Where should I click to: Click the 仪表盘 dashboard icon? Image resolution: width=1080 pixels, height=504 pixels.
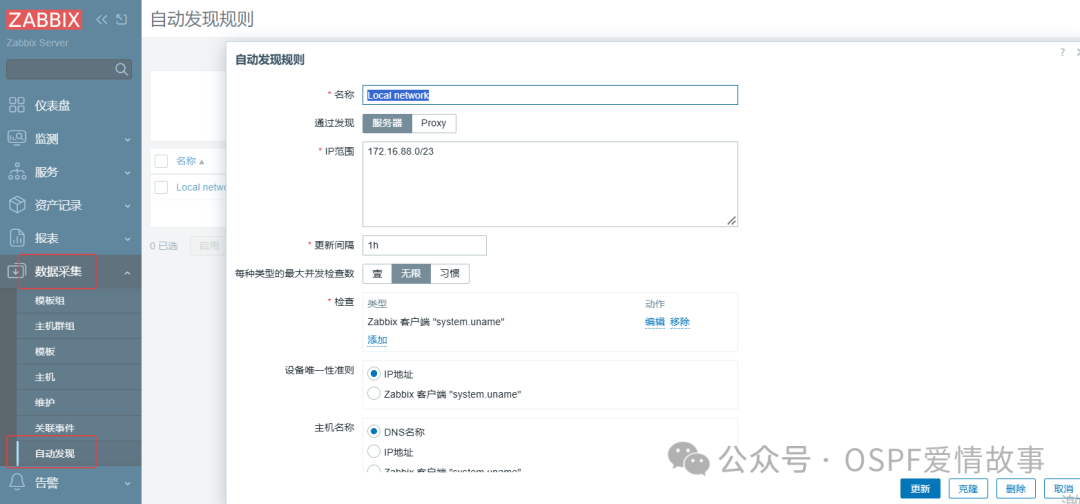tap(17, 105)
